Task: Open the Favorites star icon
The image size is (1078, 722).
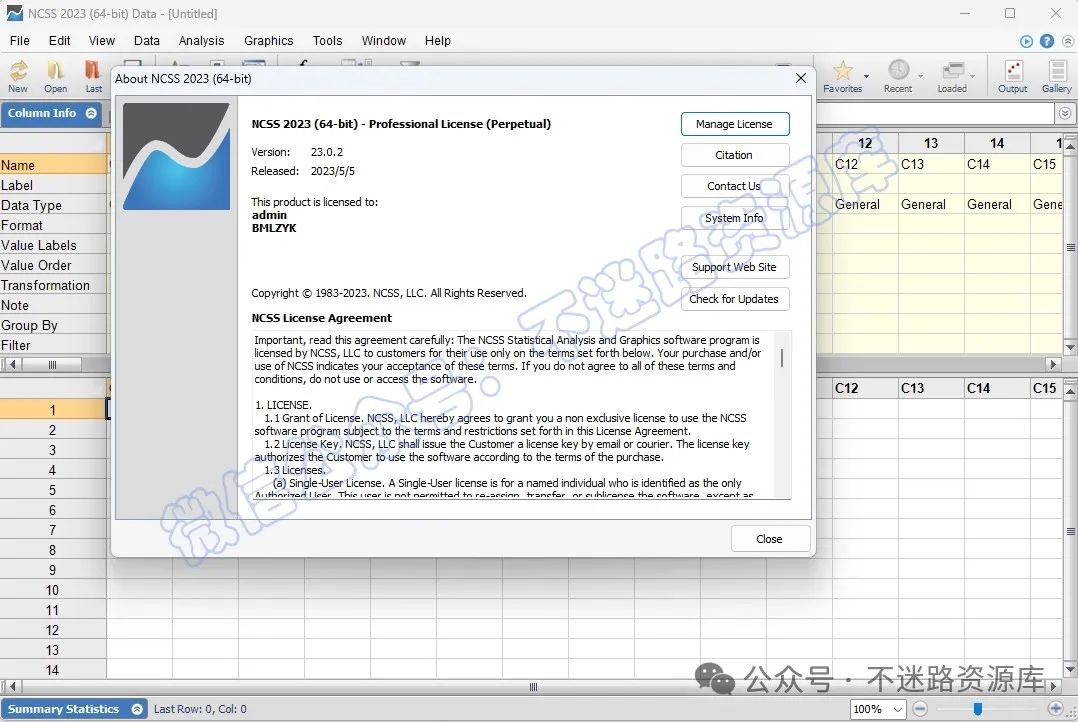Action: [842, 76]
